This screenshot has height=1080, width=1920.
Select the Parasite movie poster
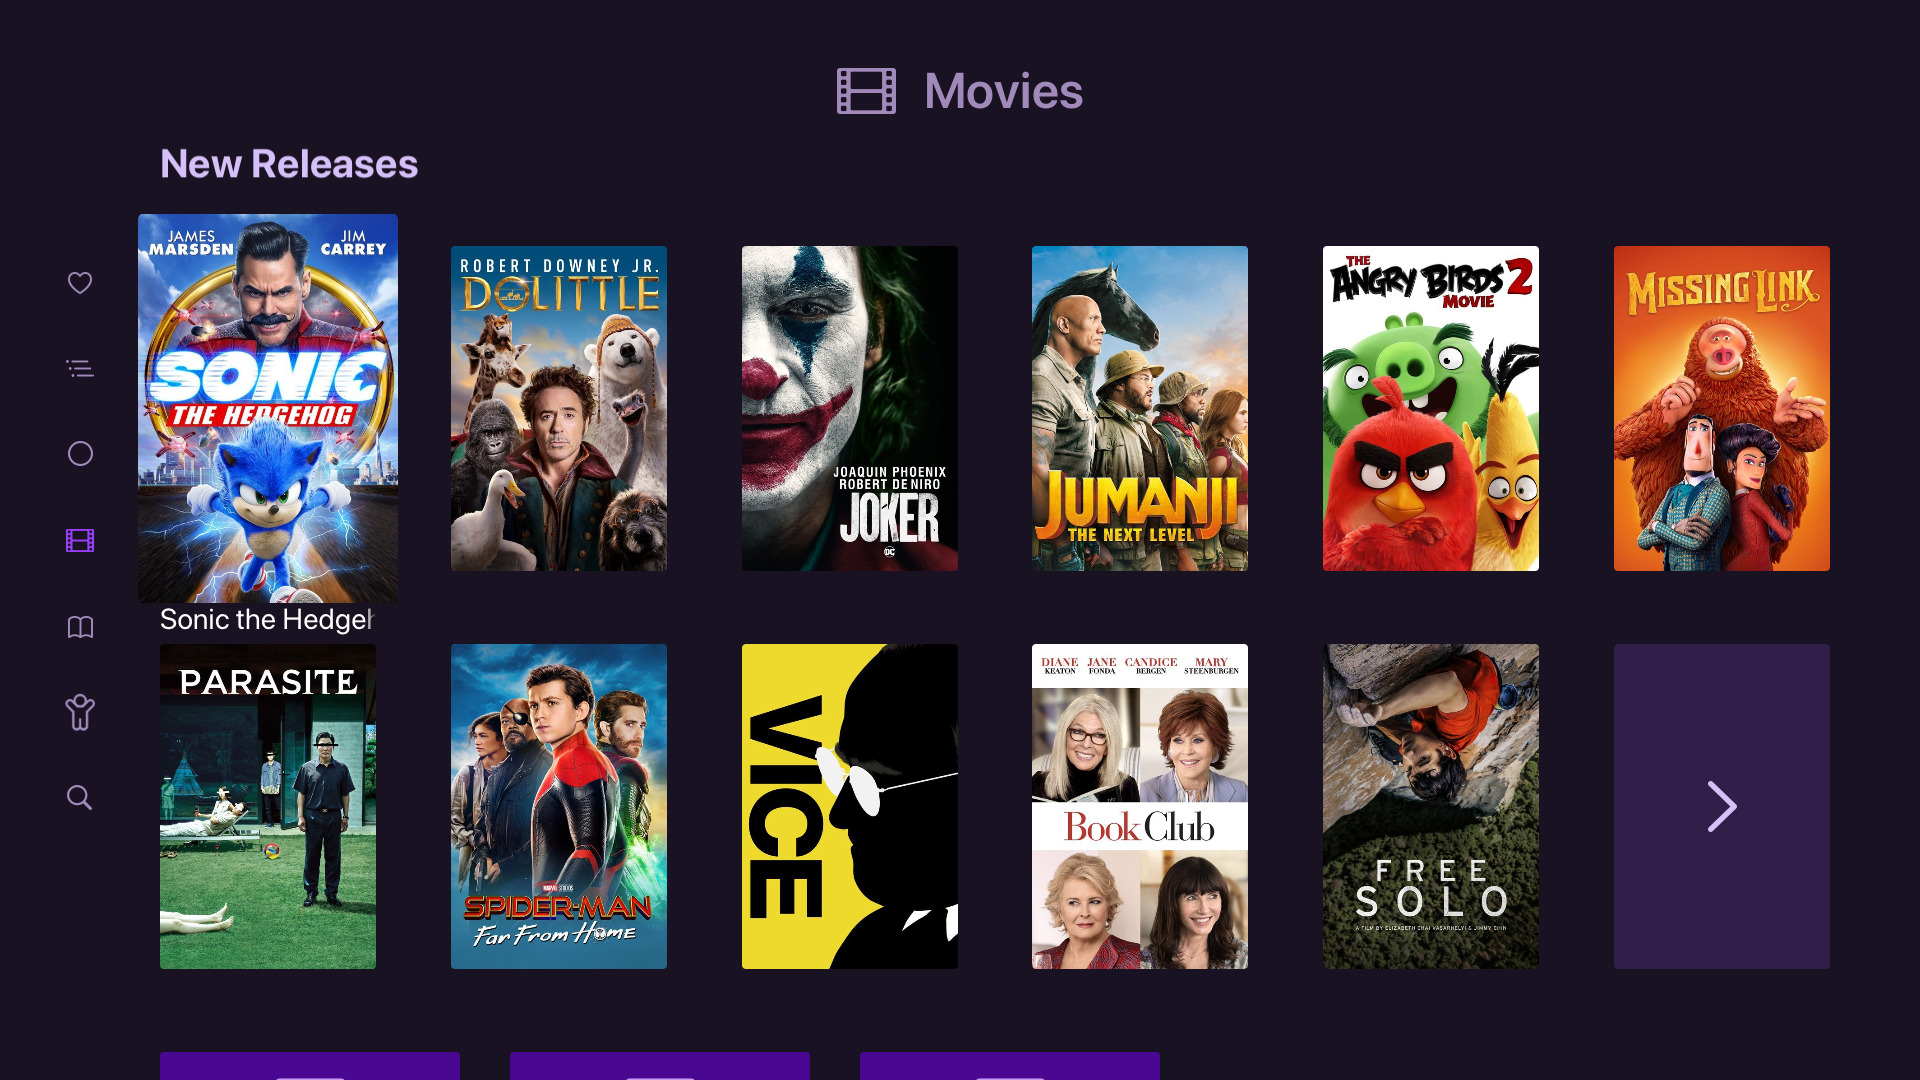268,806
